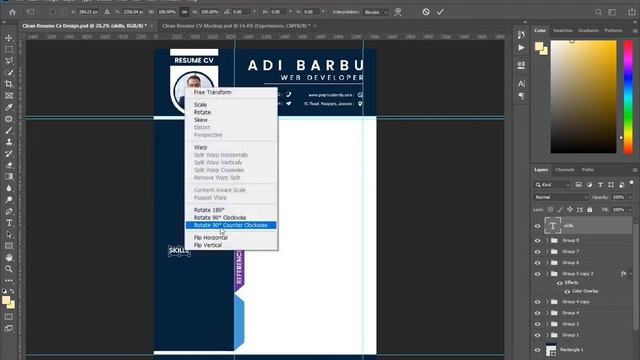Open the Paragraph panel icon
640x360 pixels.
[521, 96]
